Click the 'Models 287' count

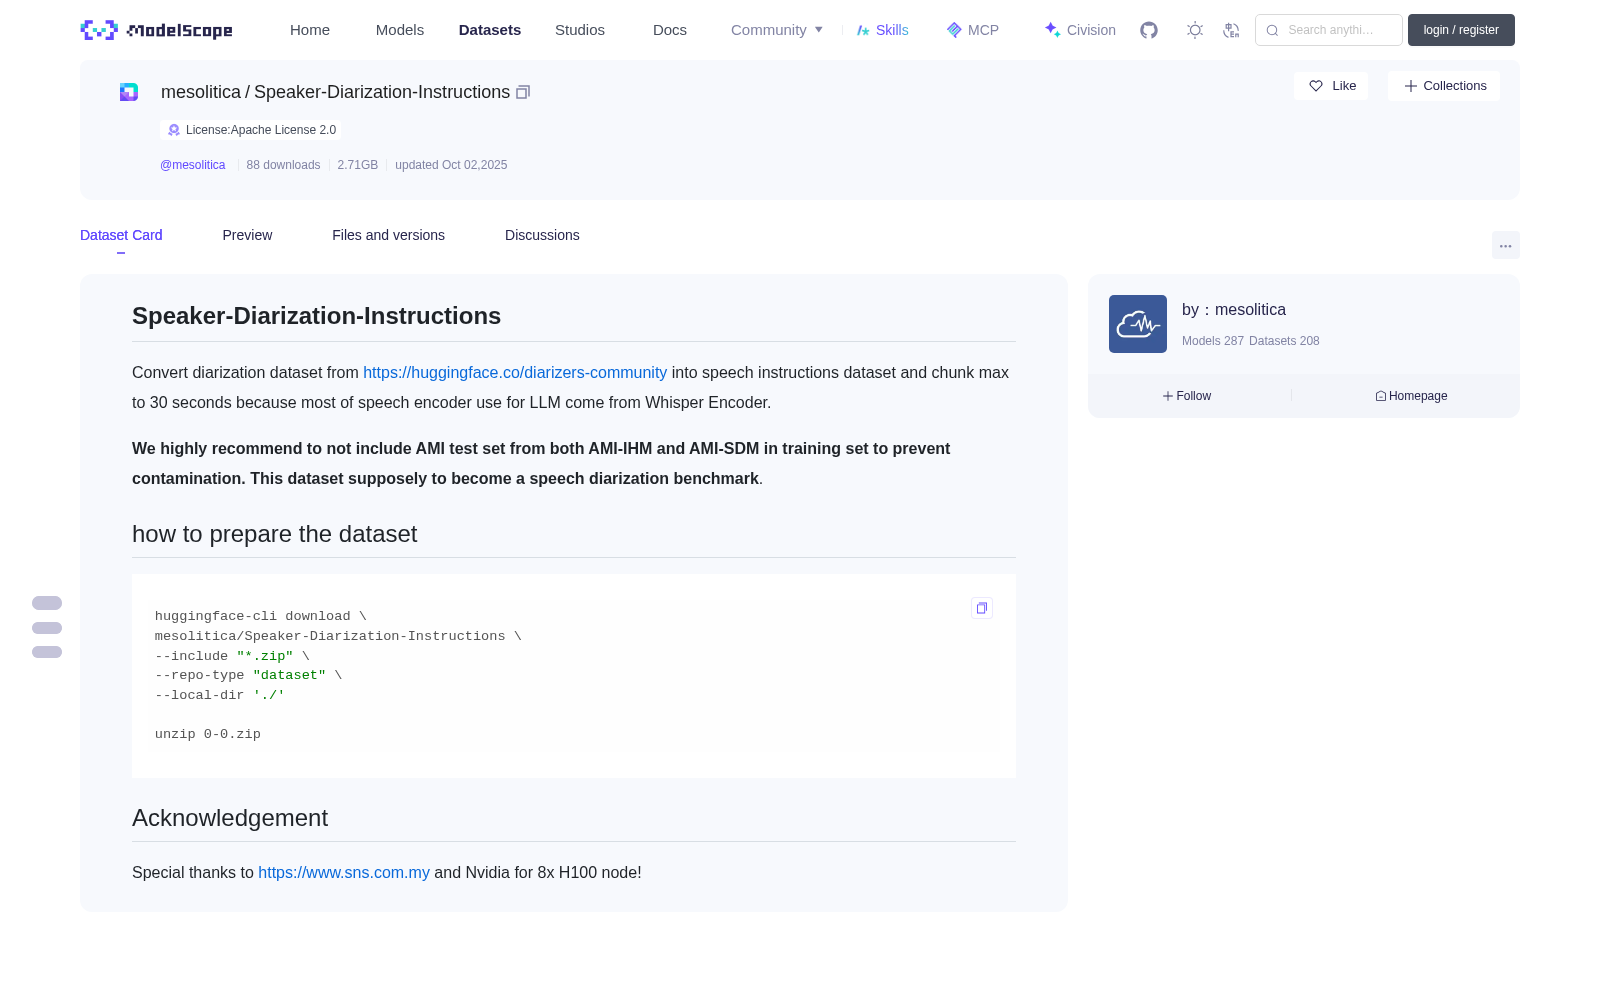(1213, 341)
